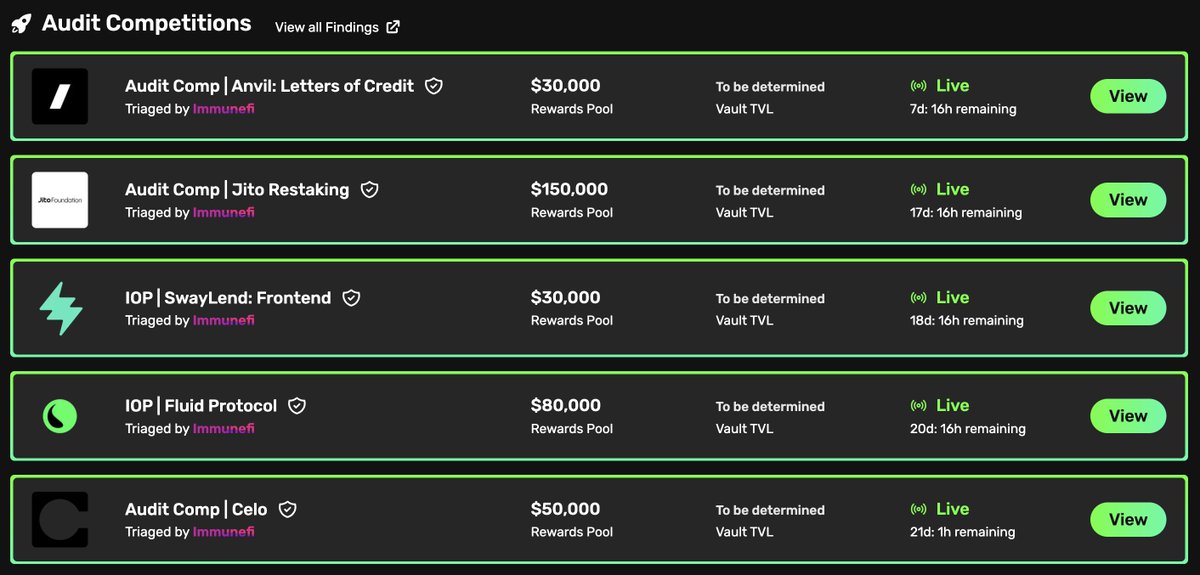Open the View all Findings link
Image resolution: width=1200 pixels, height=575 pixels.
[x=326, y=27]
